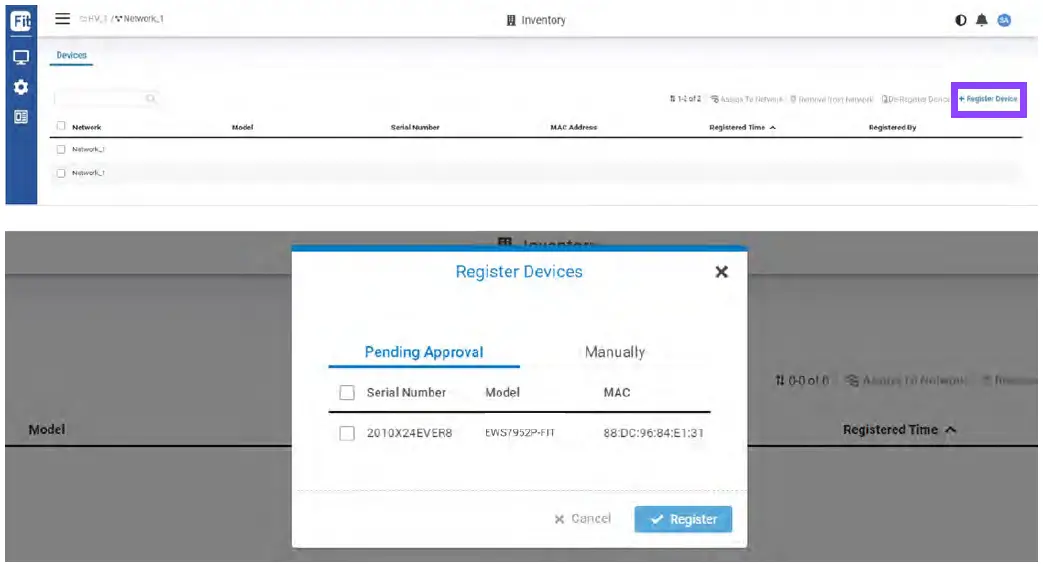Sort top table by Serial Number column
This screenshot has height=566, width=1043.
[x=415, y=127]
